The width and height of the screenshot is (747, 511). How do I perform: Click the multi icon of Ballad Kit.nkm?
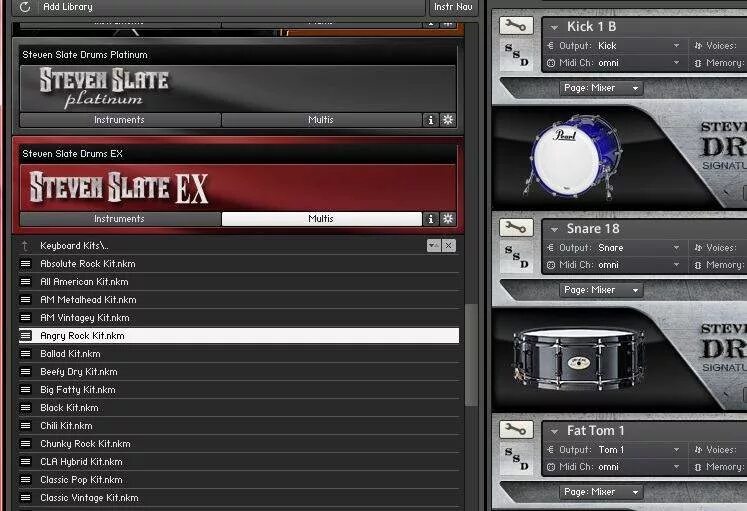25,353
